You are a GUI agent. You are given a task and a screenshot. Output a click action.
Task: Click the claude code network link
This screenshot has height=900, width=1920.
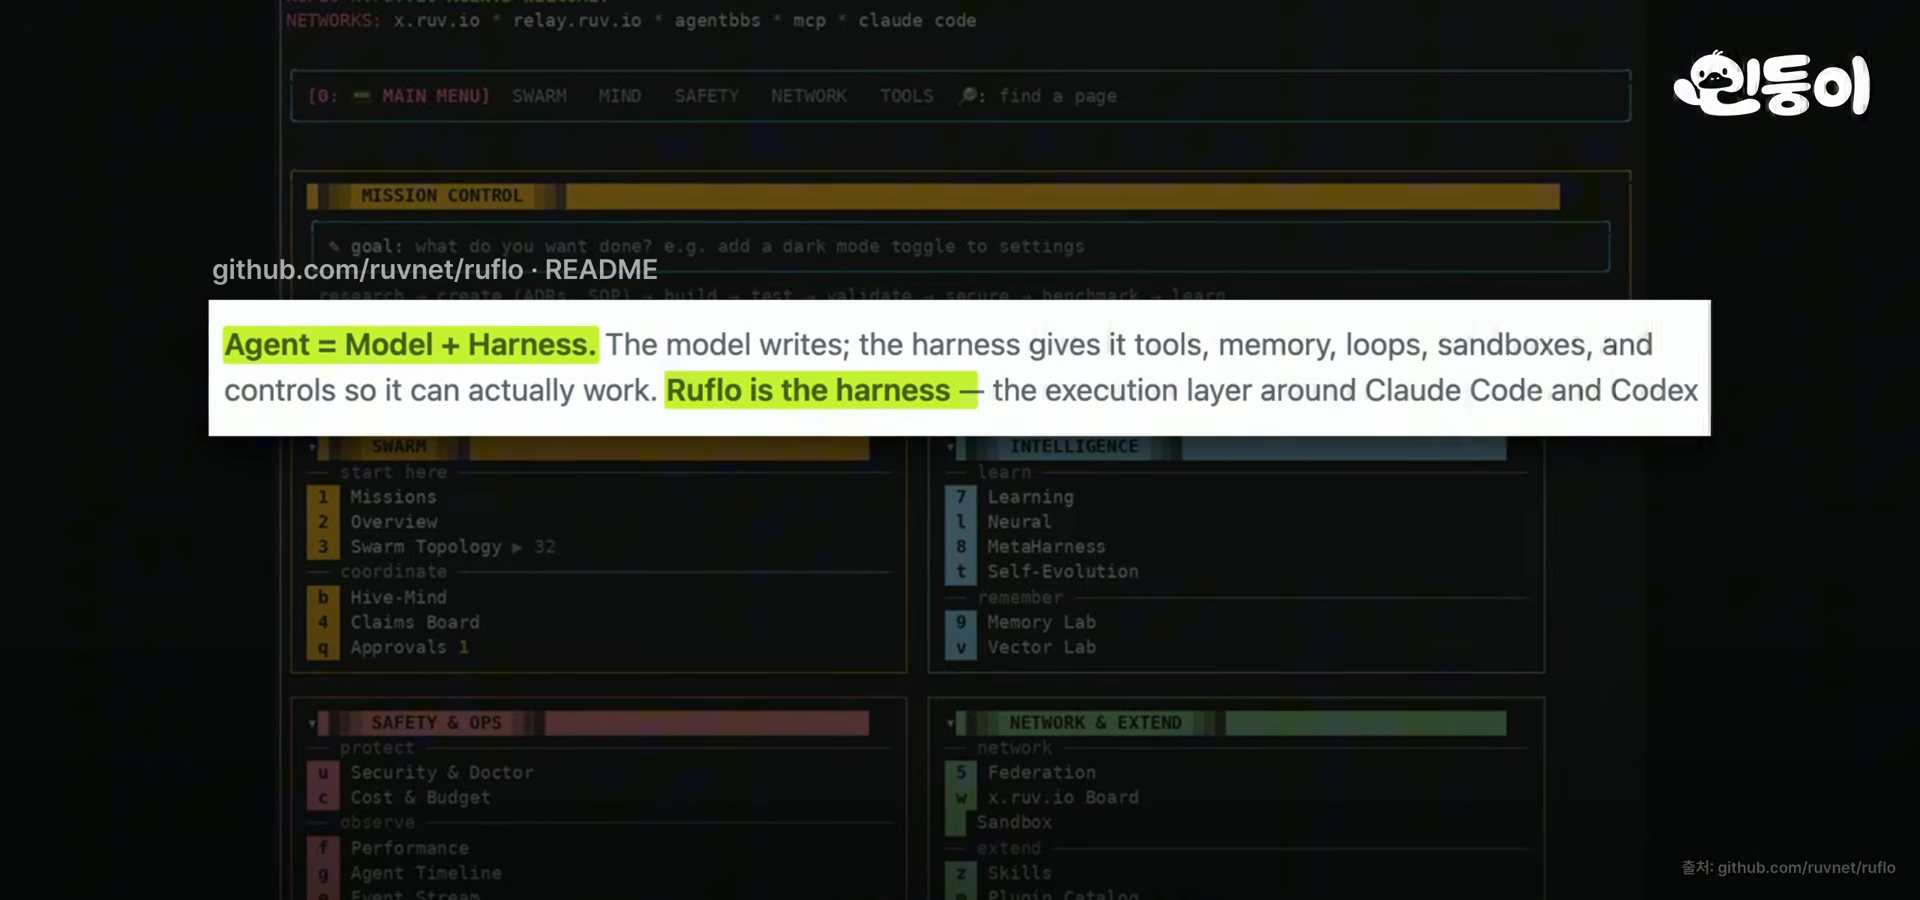coord(917,20)
